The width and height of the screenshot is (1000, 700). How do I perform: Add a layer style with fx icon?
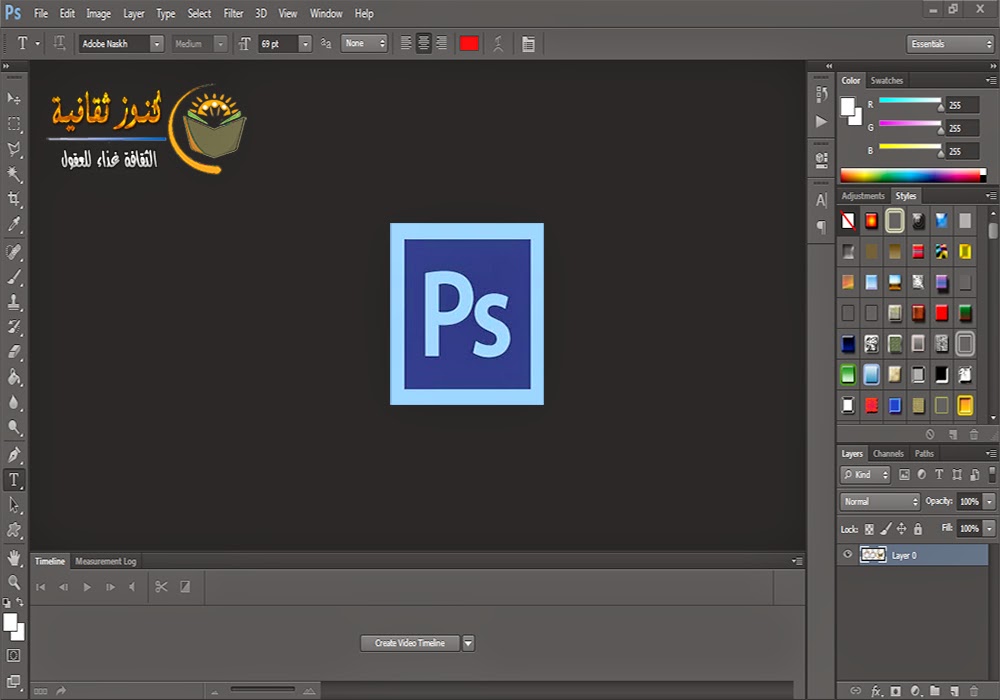tap(876, 691)
